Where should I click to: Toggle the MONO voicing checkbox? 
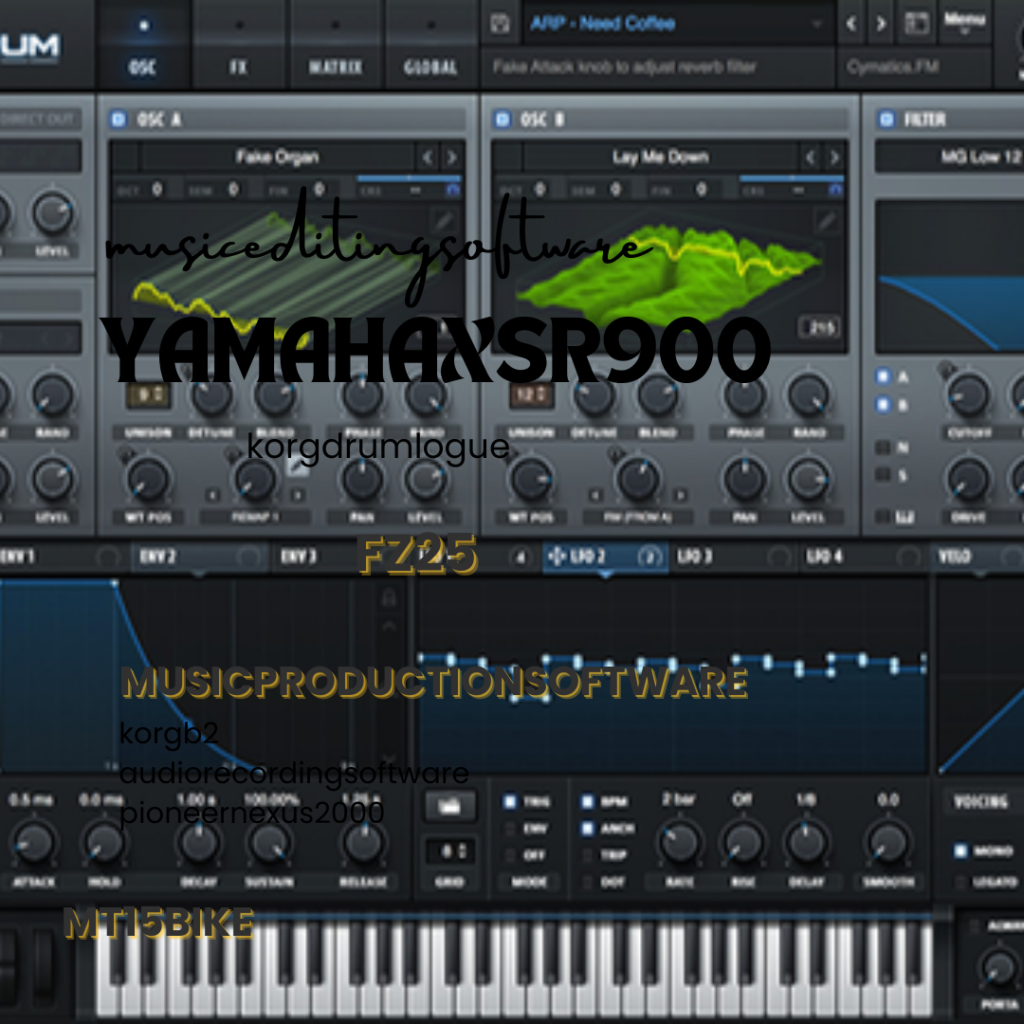[x=960, y=851]
